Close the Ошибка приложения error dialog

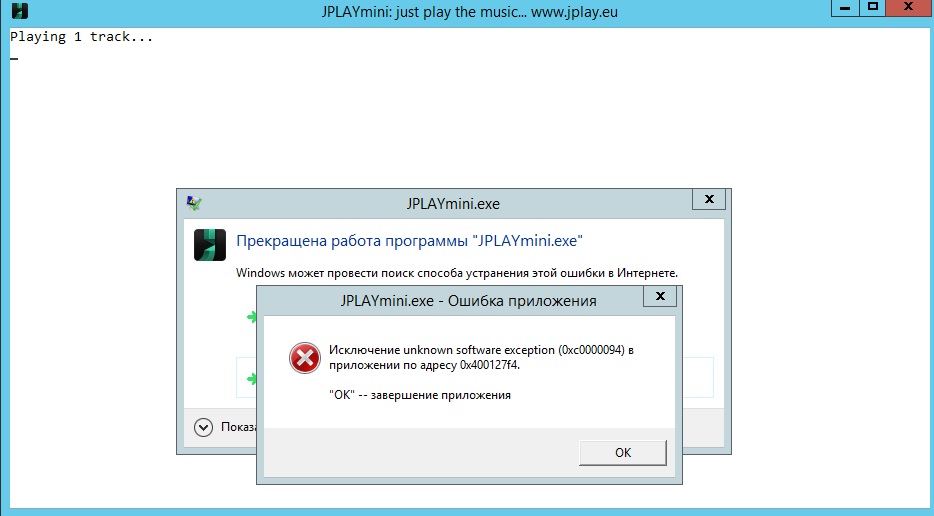tap(659, 296)
